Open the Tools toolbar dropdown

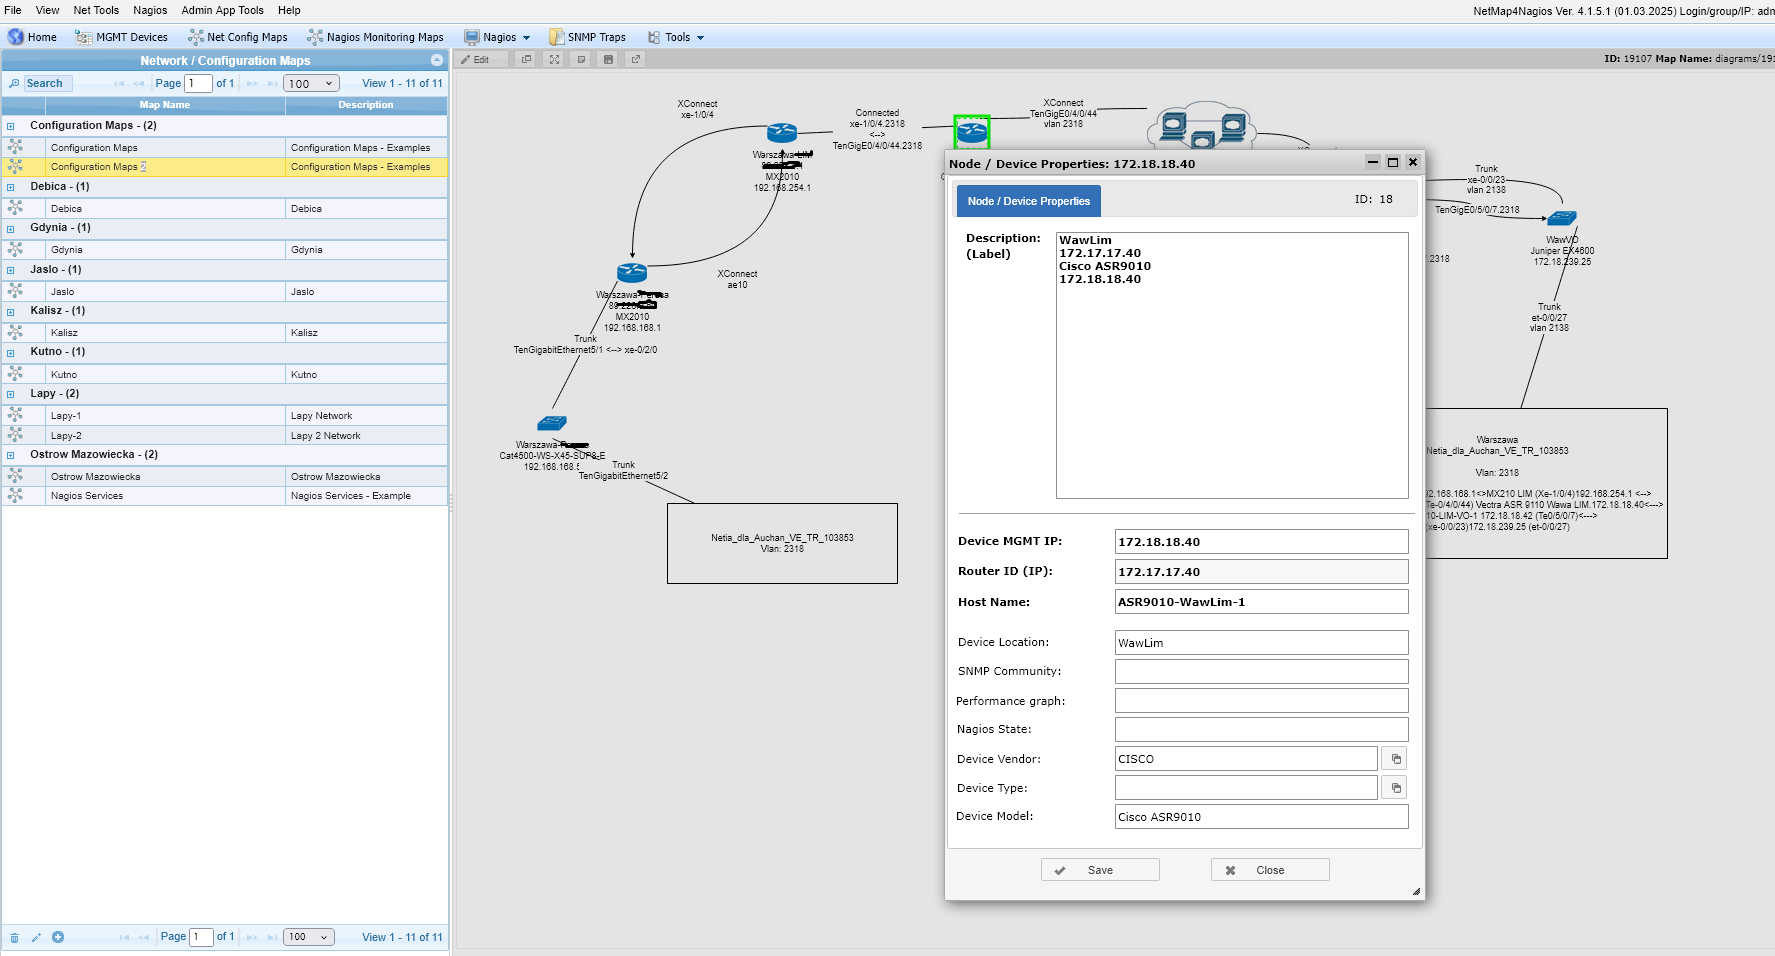point(677,38)
